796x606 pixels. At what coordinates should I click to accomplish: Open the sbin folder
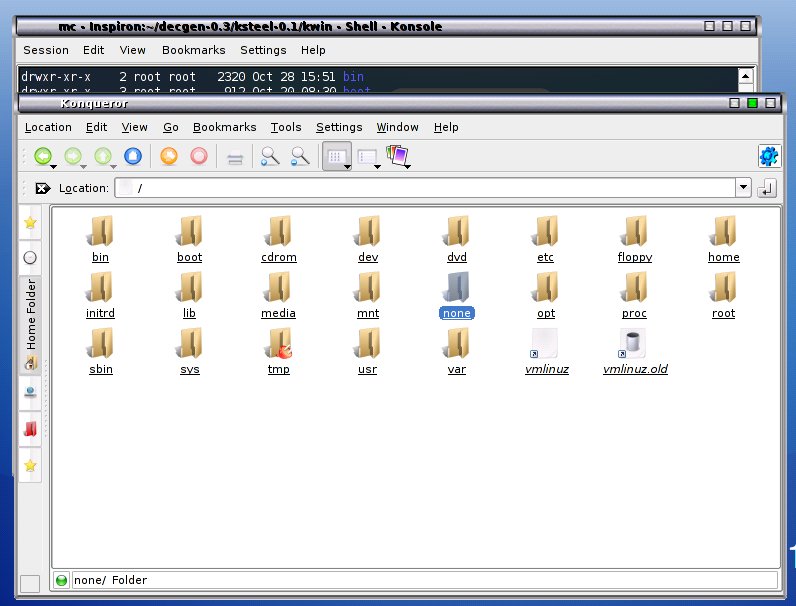[x=101, y=351]
